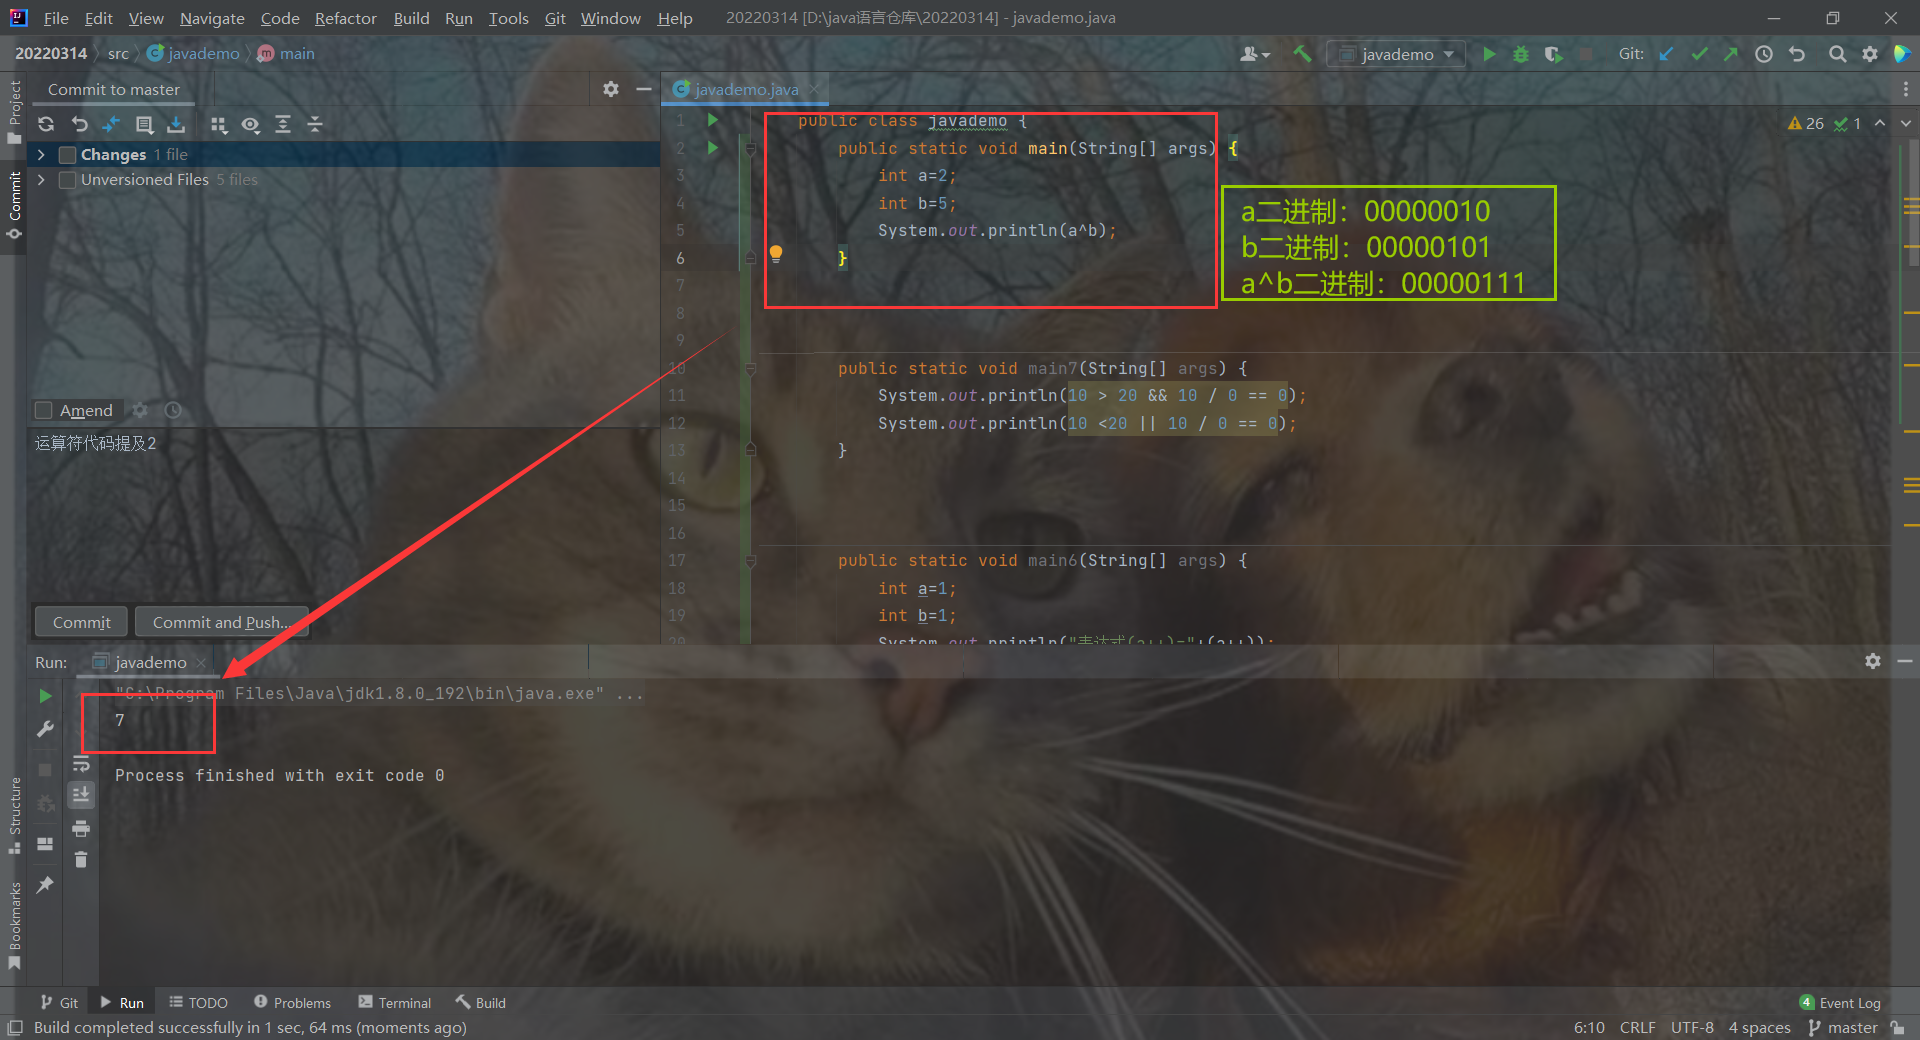Toggle soft-wrap in Run console
This screenshot has height=1040, width=1920.
click(x=81, y=764)
